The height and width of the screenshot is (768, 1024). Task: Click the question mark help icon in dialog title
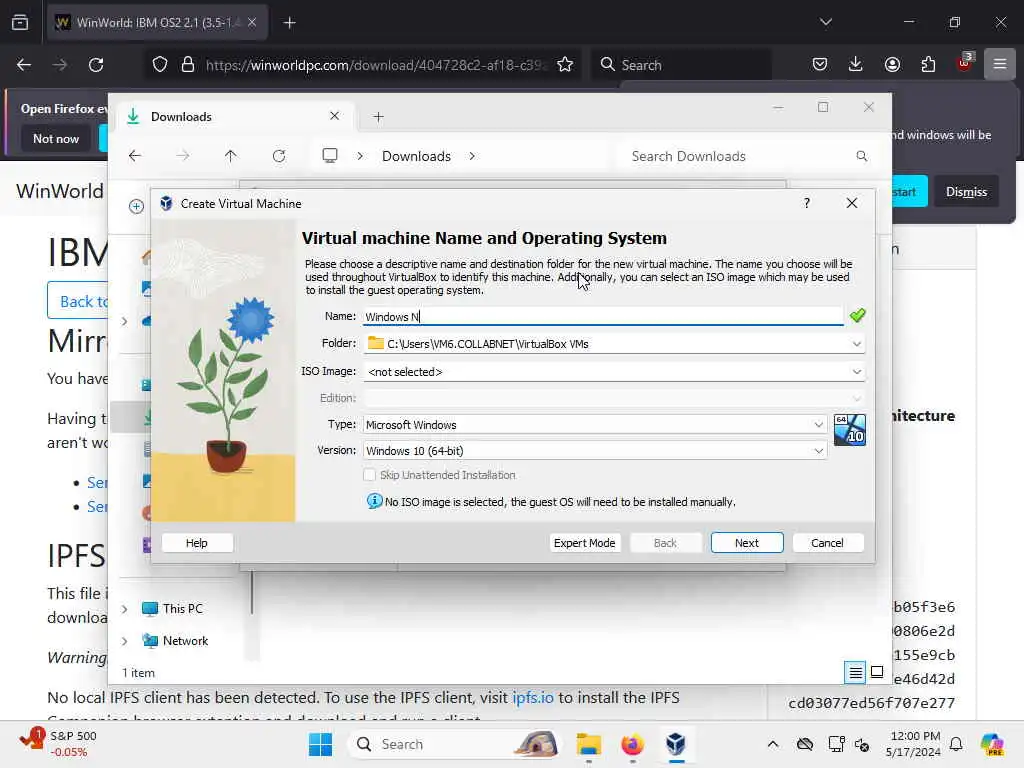pyautogui.click(x=807, y=203)
